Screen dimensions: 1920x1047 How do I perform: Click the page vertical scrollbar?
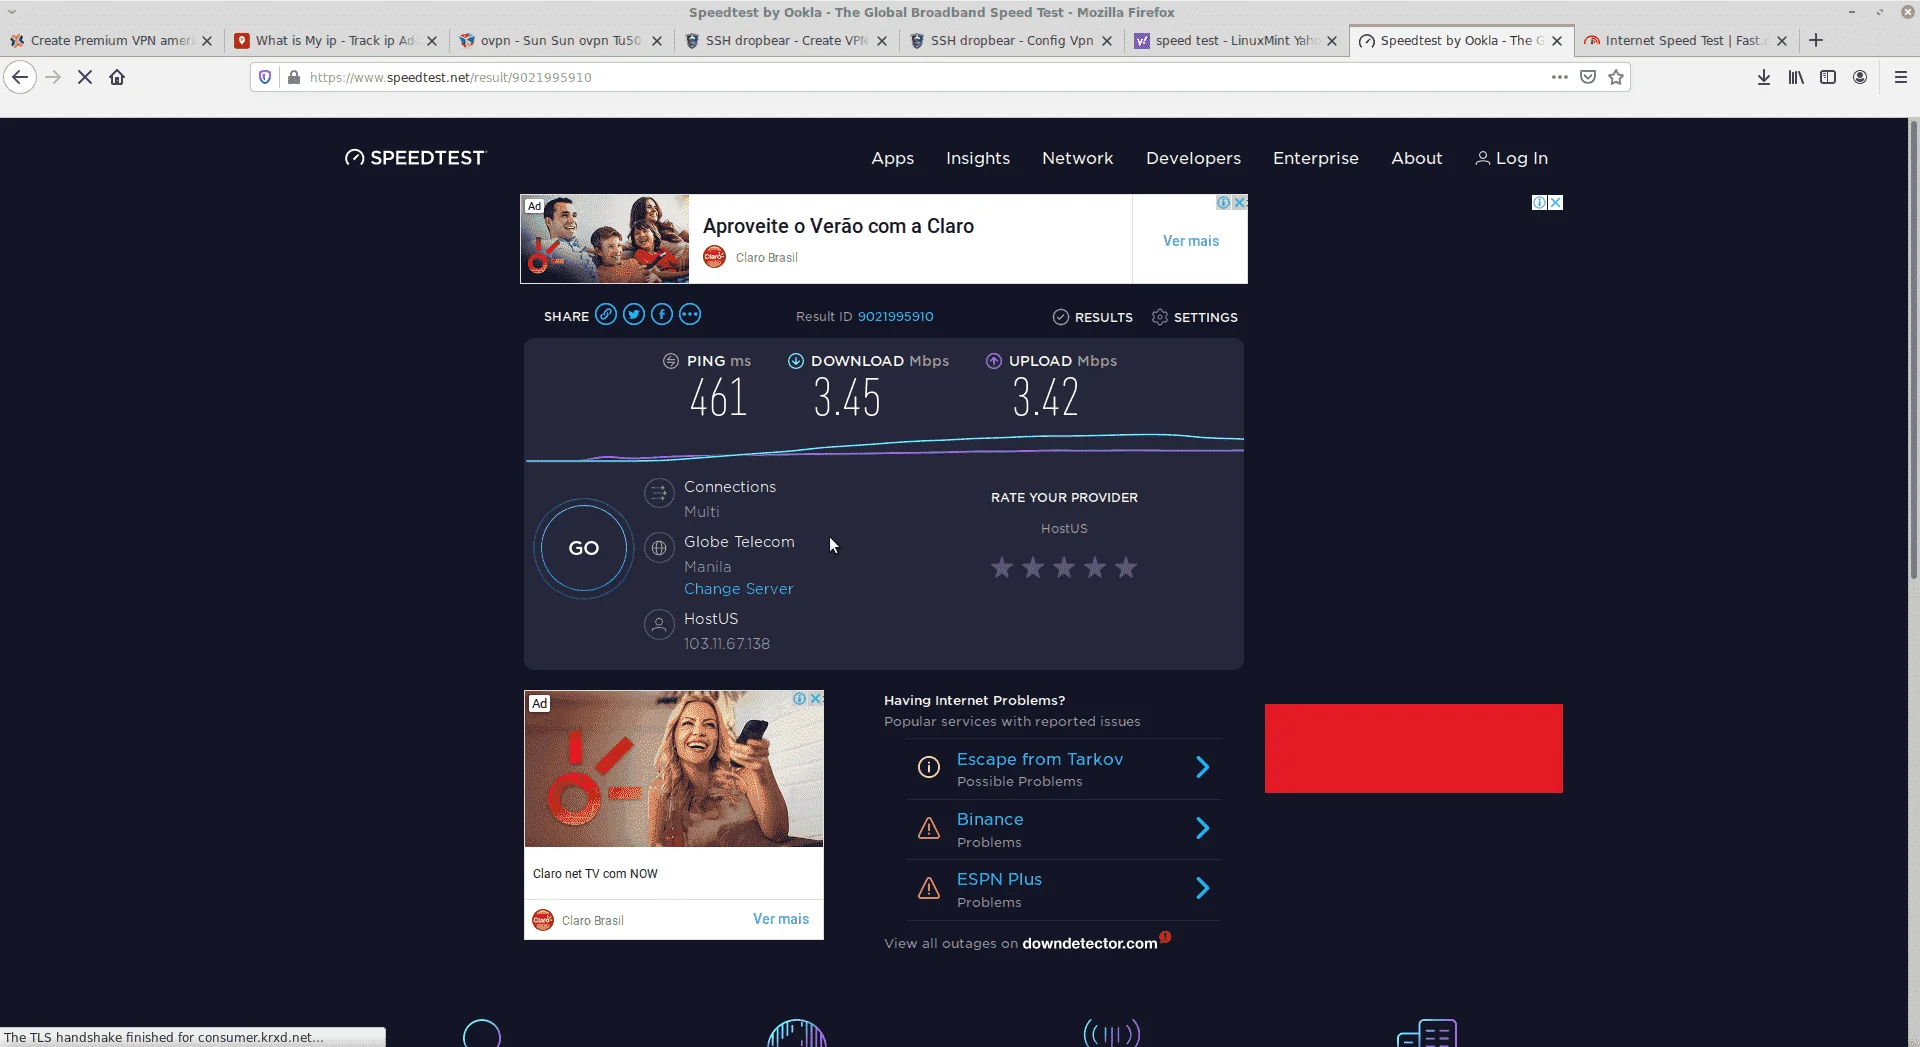[1913, 350]
